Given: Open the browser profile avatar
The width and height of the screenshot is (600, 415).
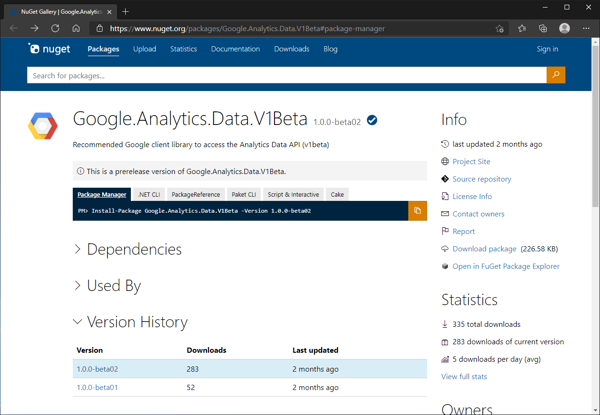Looking at the screenshot, I should pos(564,28).
